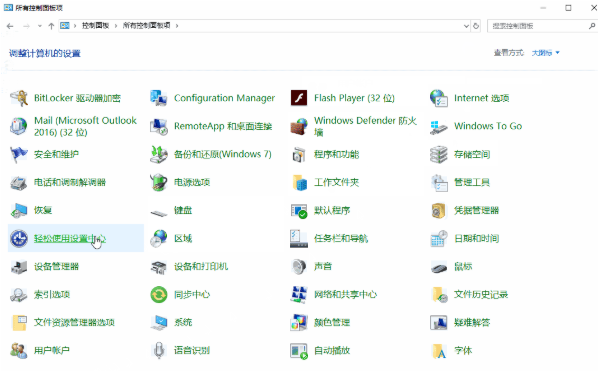Open the Windows Defender 防火墙 icon
Image resolution: width=598 pixels, height=371 pixels.
(x=299, y=126)
